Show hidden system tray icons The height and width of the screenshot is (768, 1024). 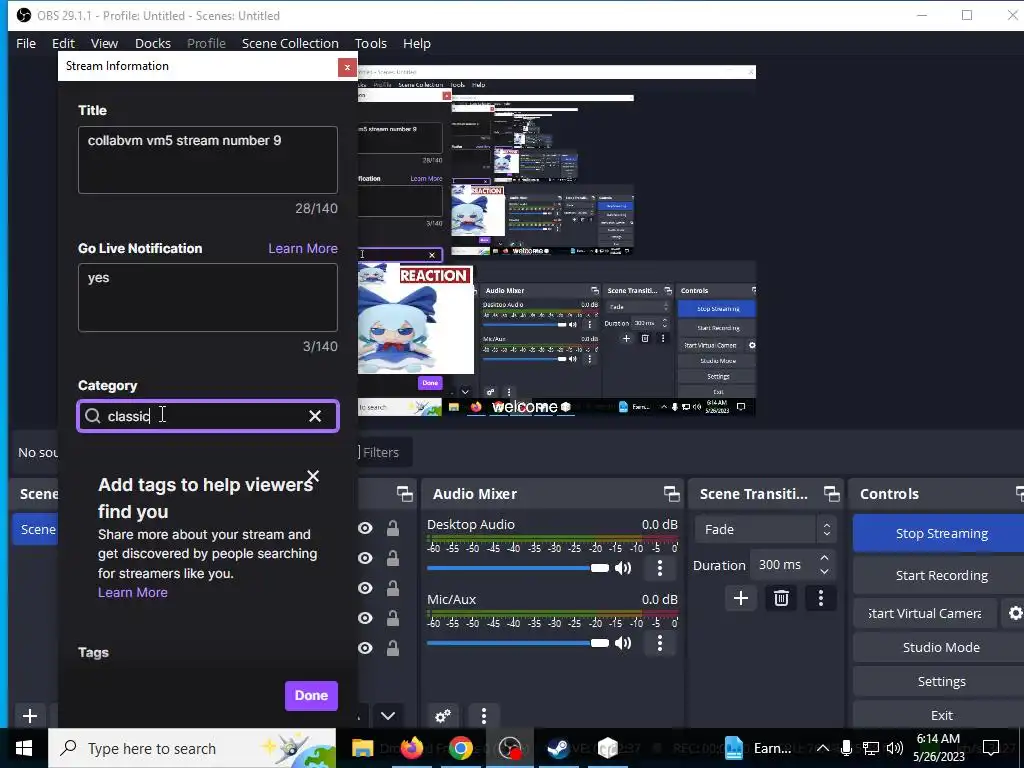tap(823, 748)
